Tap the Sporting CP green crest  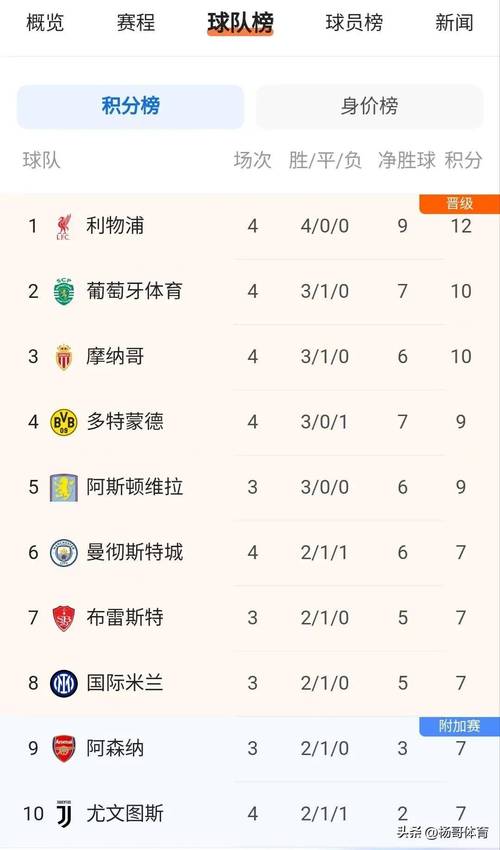click(64, 292)
